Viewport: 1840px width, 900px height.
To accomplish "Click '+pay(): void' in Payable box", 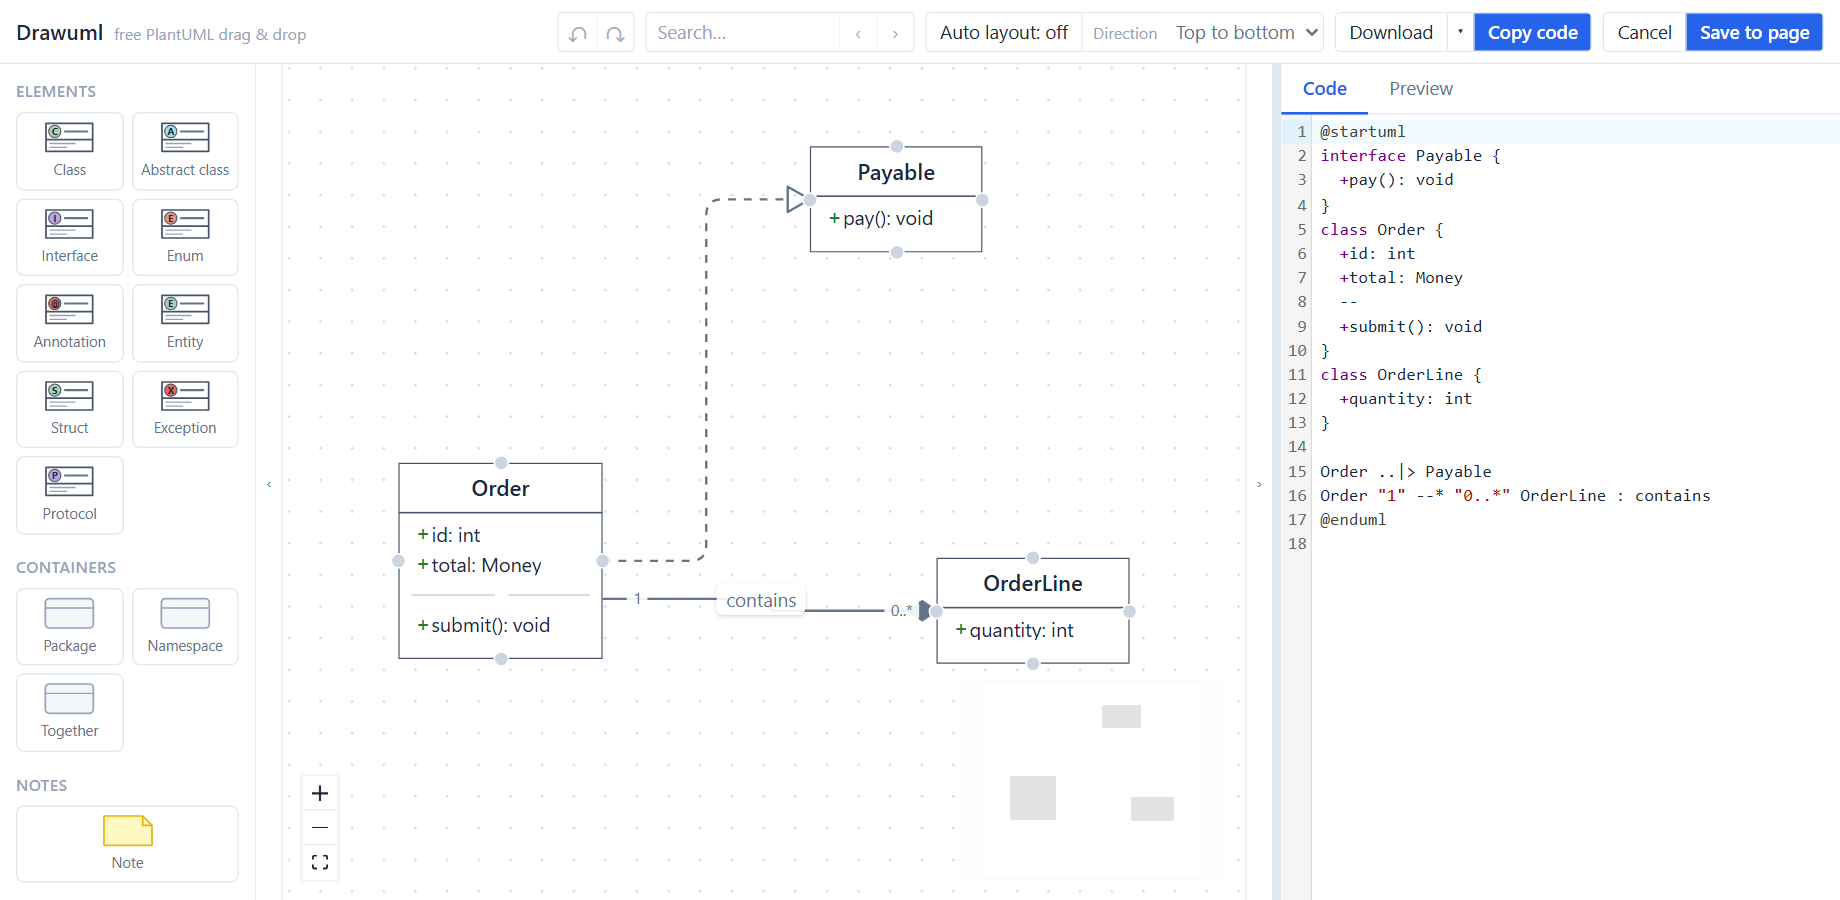I will [881, 218].
